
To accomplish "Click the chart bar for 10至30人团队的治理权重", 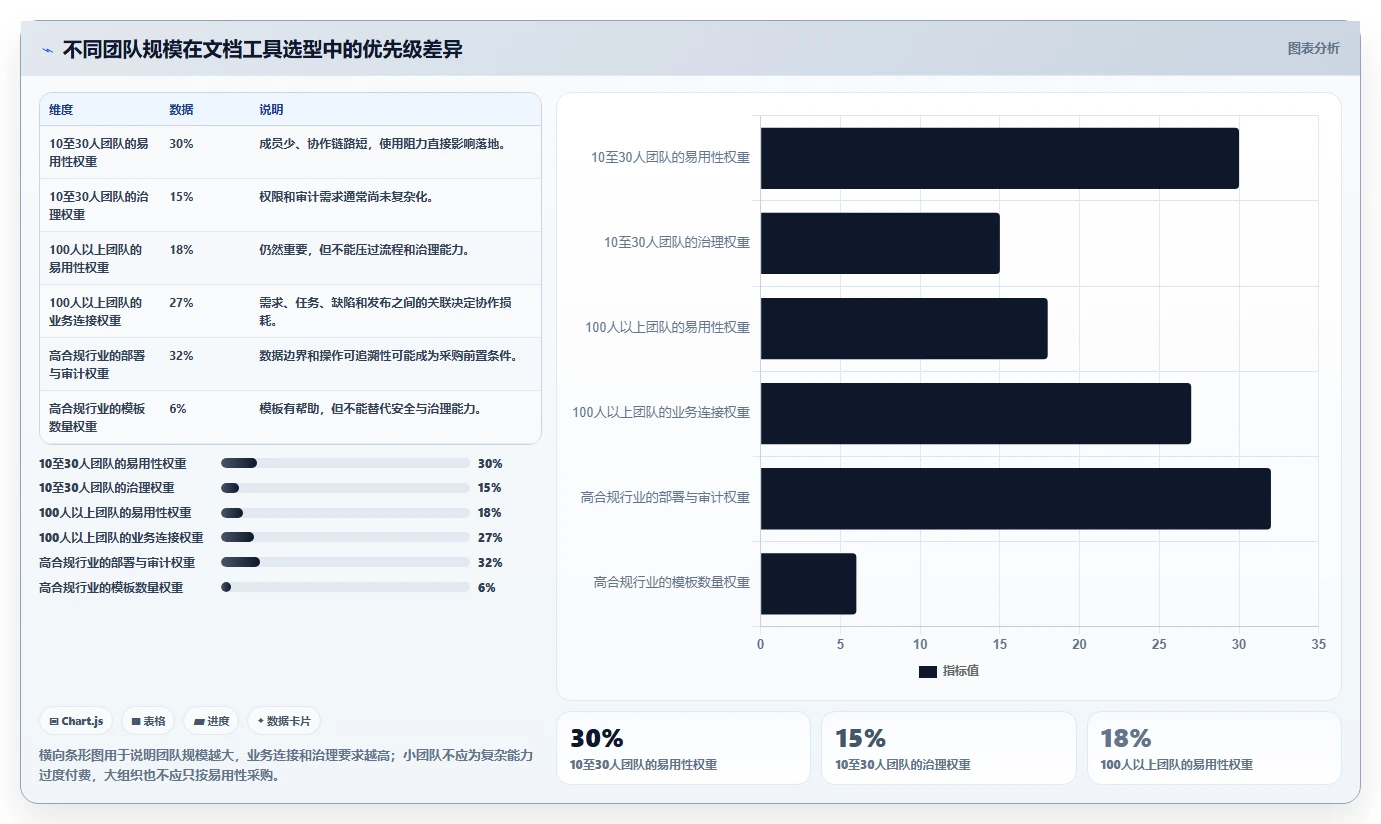I will (x=880, y=243).
